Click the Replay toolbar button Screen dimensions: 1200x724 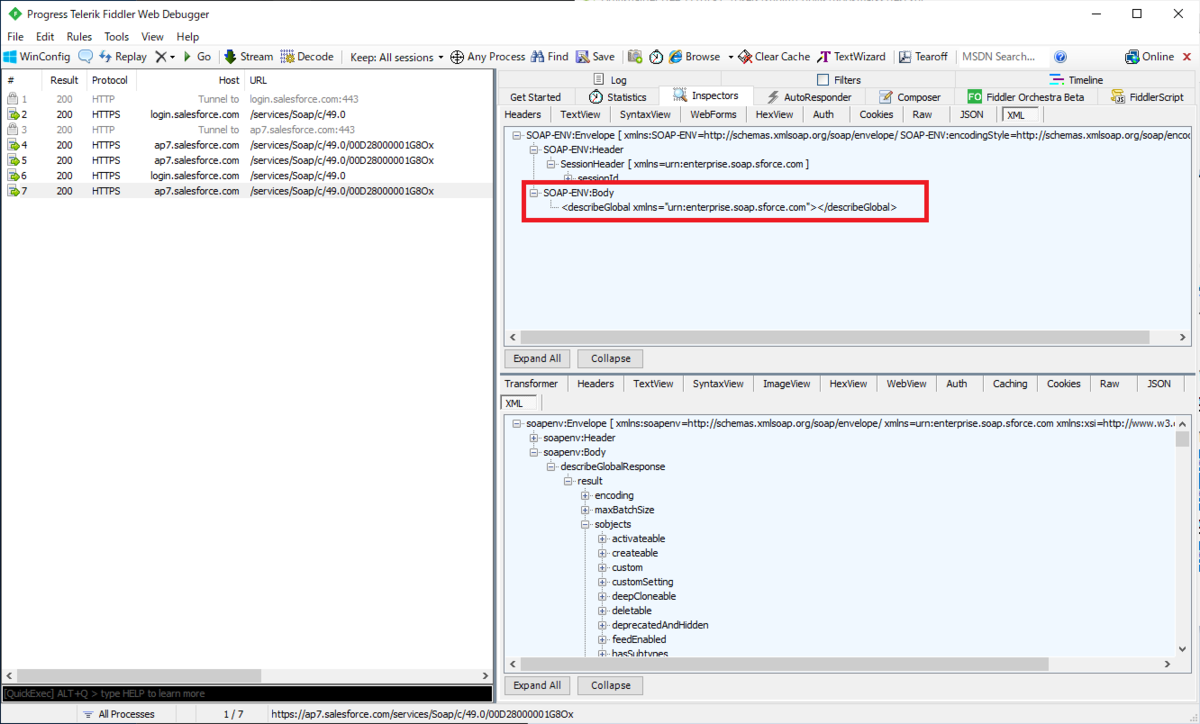point(122,57)
